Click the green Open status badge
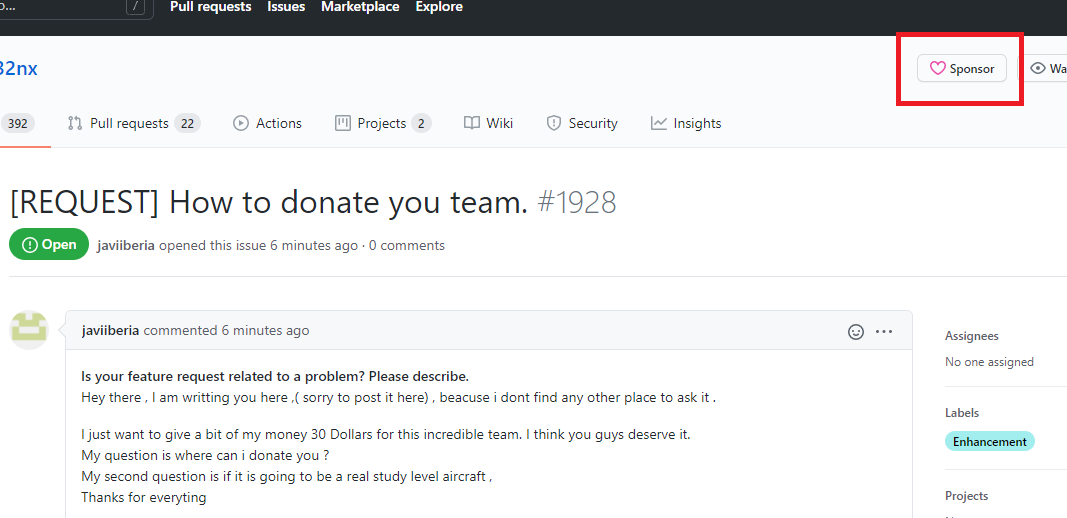1067x518 pixels. coord(49,244)
